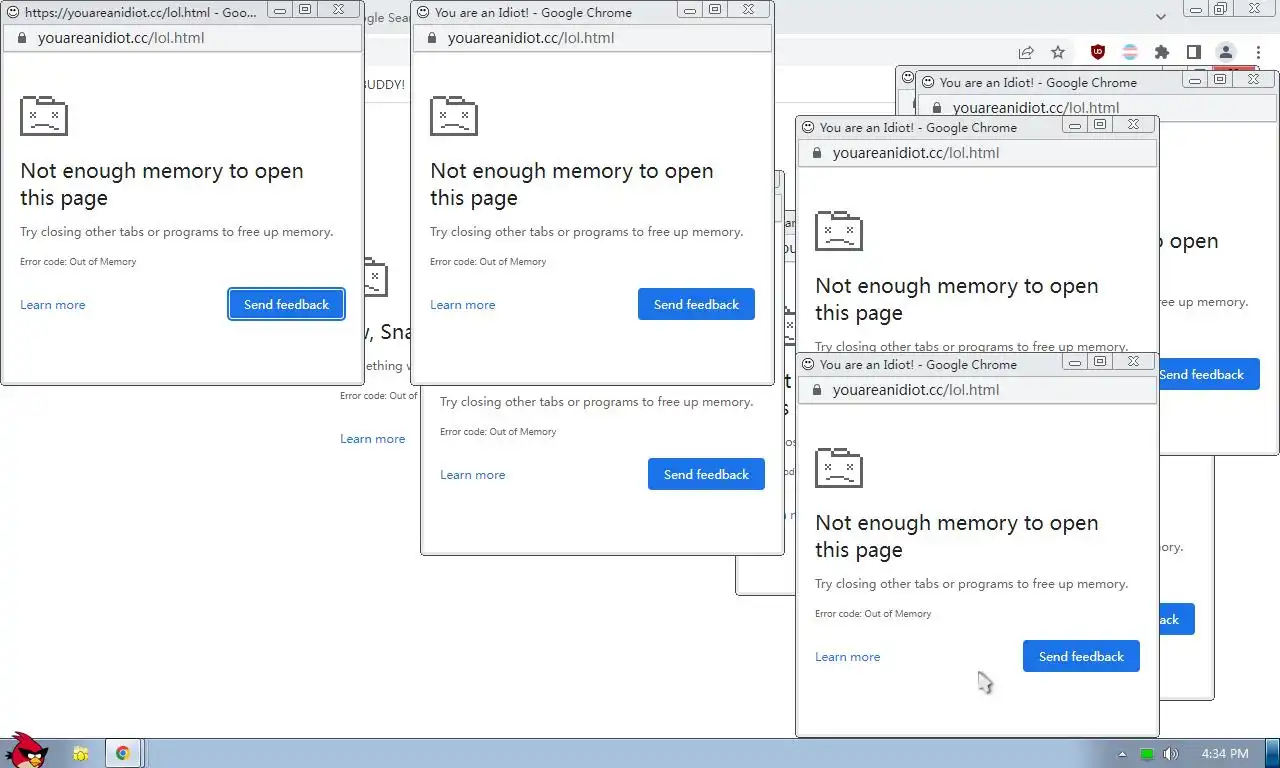Open the folder icon pinned on the taskbar
The height and width of the screenshot is (768, 1280).
(80, 753)
